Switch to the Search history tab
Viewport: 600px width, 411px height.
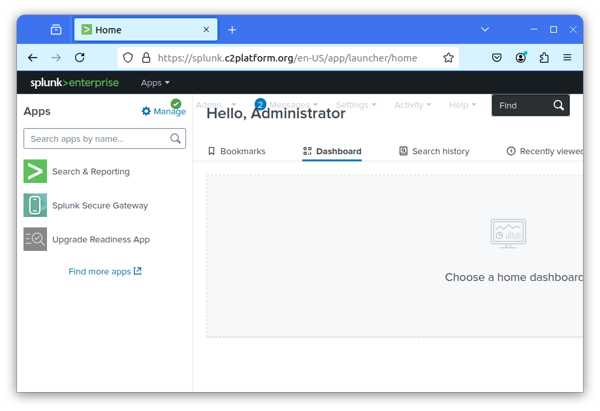pos(434,151)
